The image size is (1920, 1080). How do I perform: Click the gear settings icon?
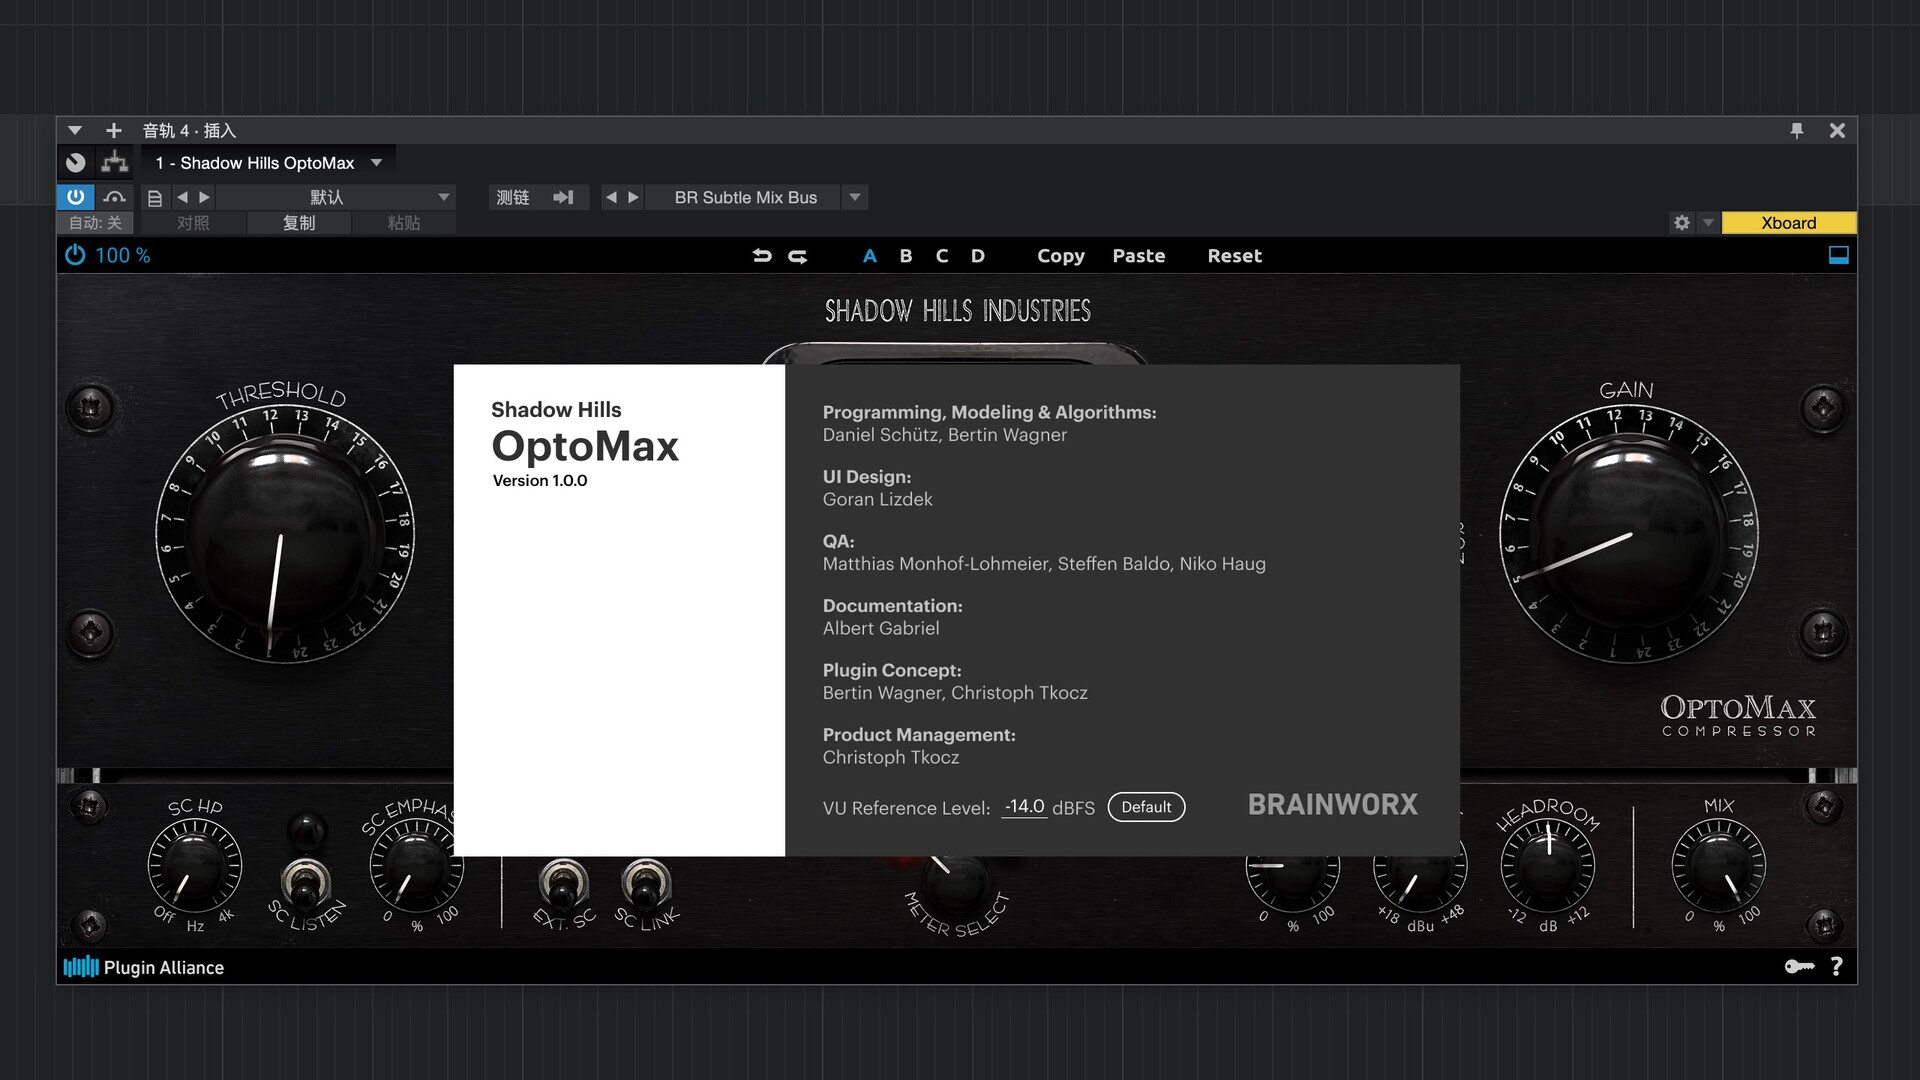[1682, 223]
